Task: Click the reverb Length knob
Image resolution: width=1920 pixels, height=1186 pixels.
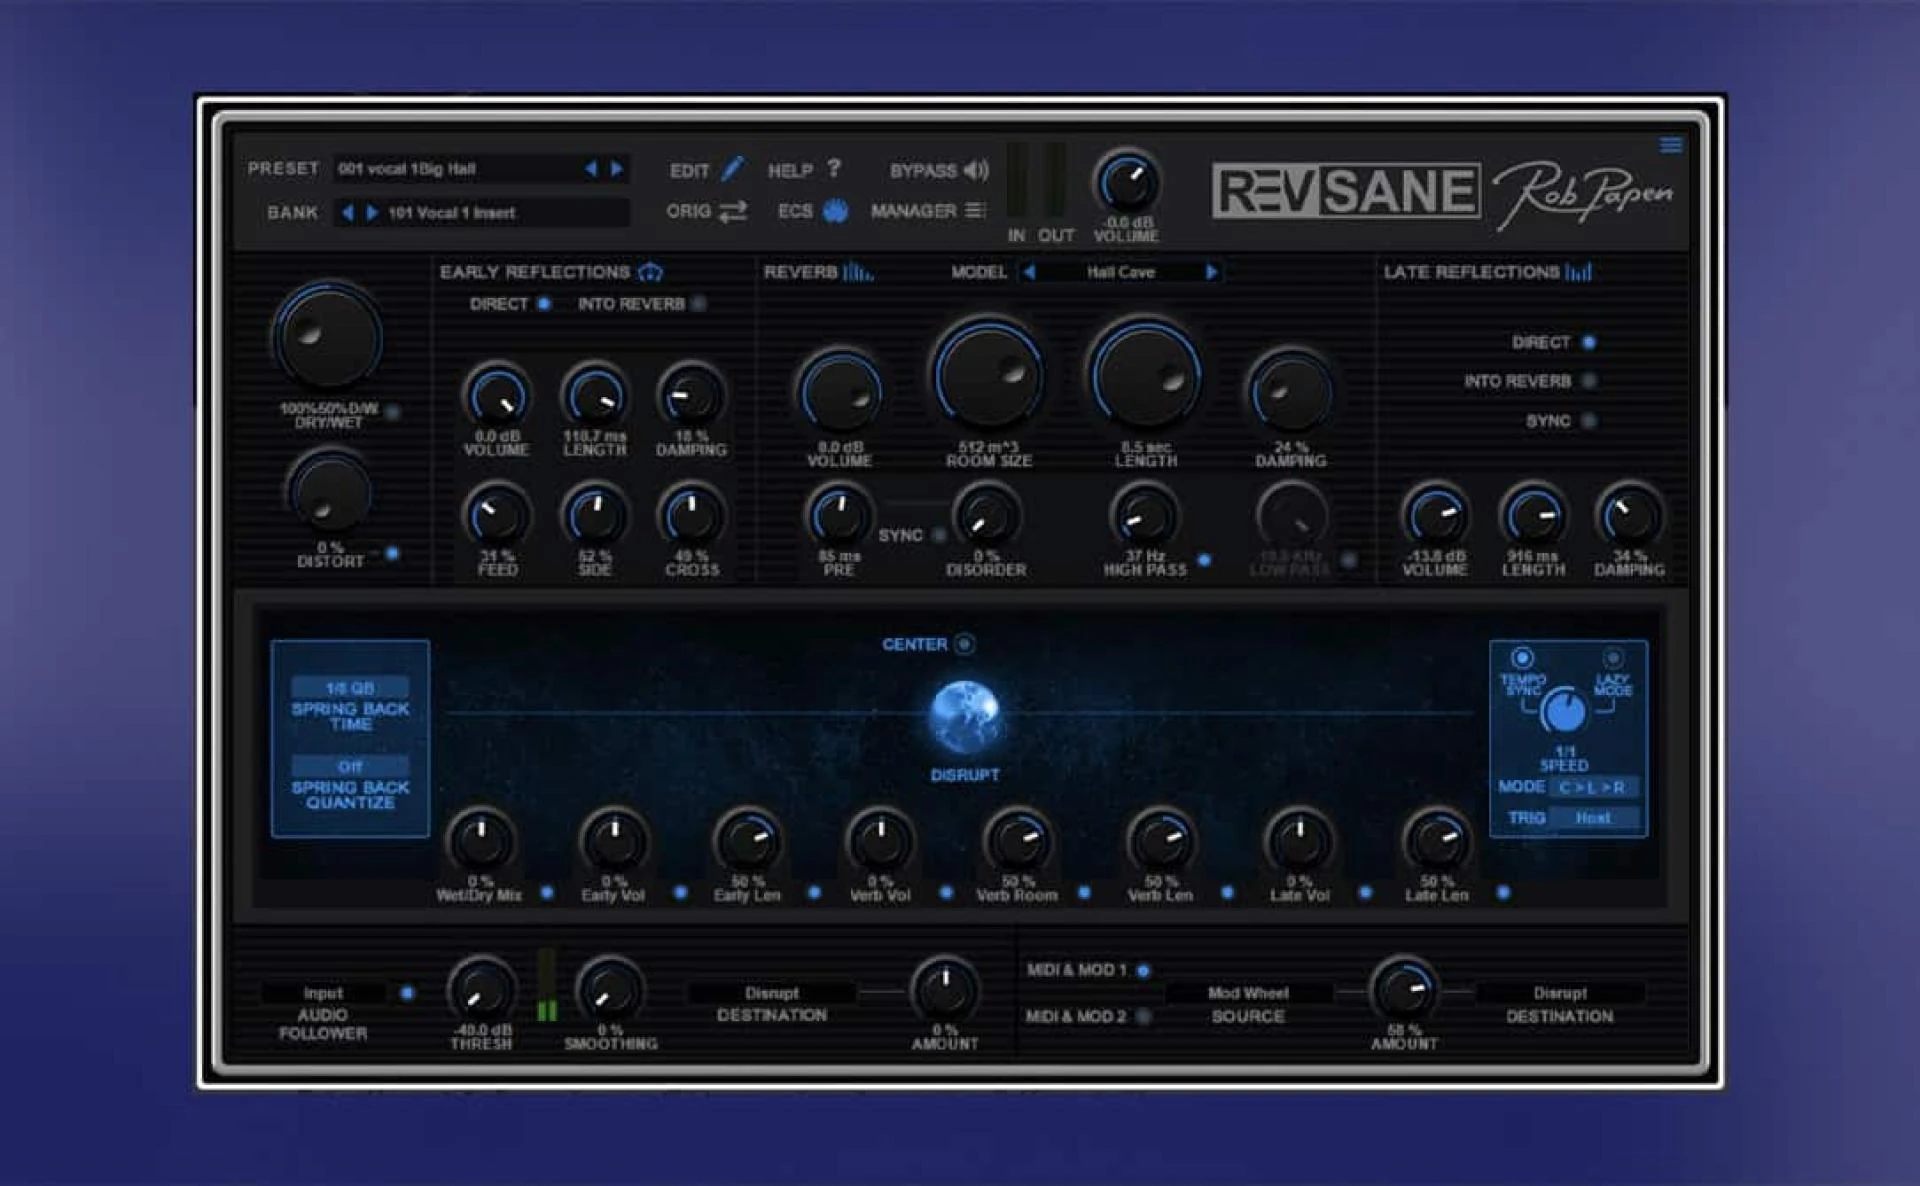Action: [1145, 376]
